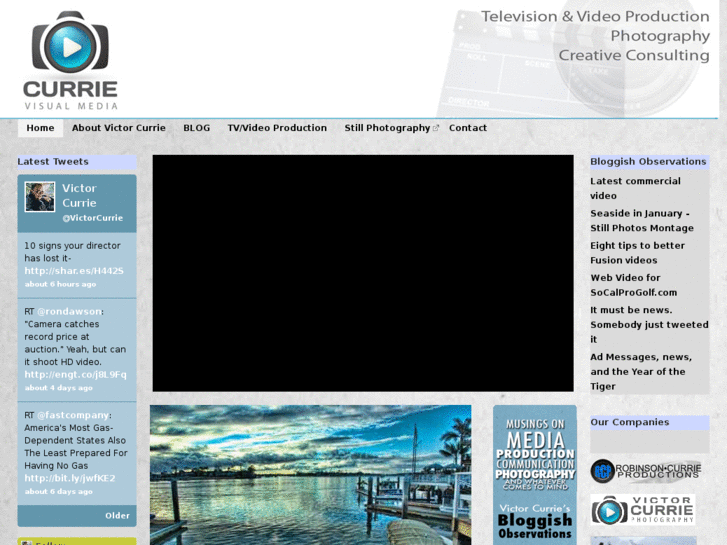
Task: Open 'Eight tips to better Fusion videos'
Action: 637,253
